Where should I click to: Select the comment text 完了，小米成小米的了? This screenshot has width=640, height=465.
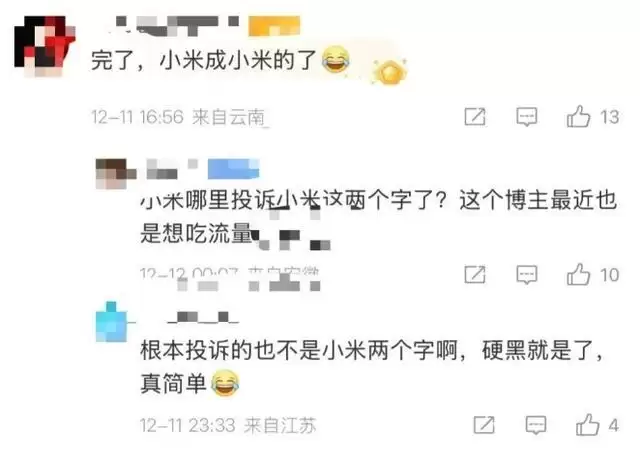pos(204,60)
